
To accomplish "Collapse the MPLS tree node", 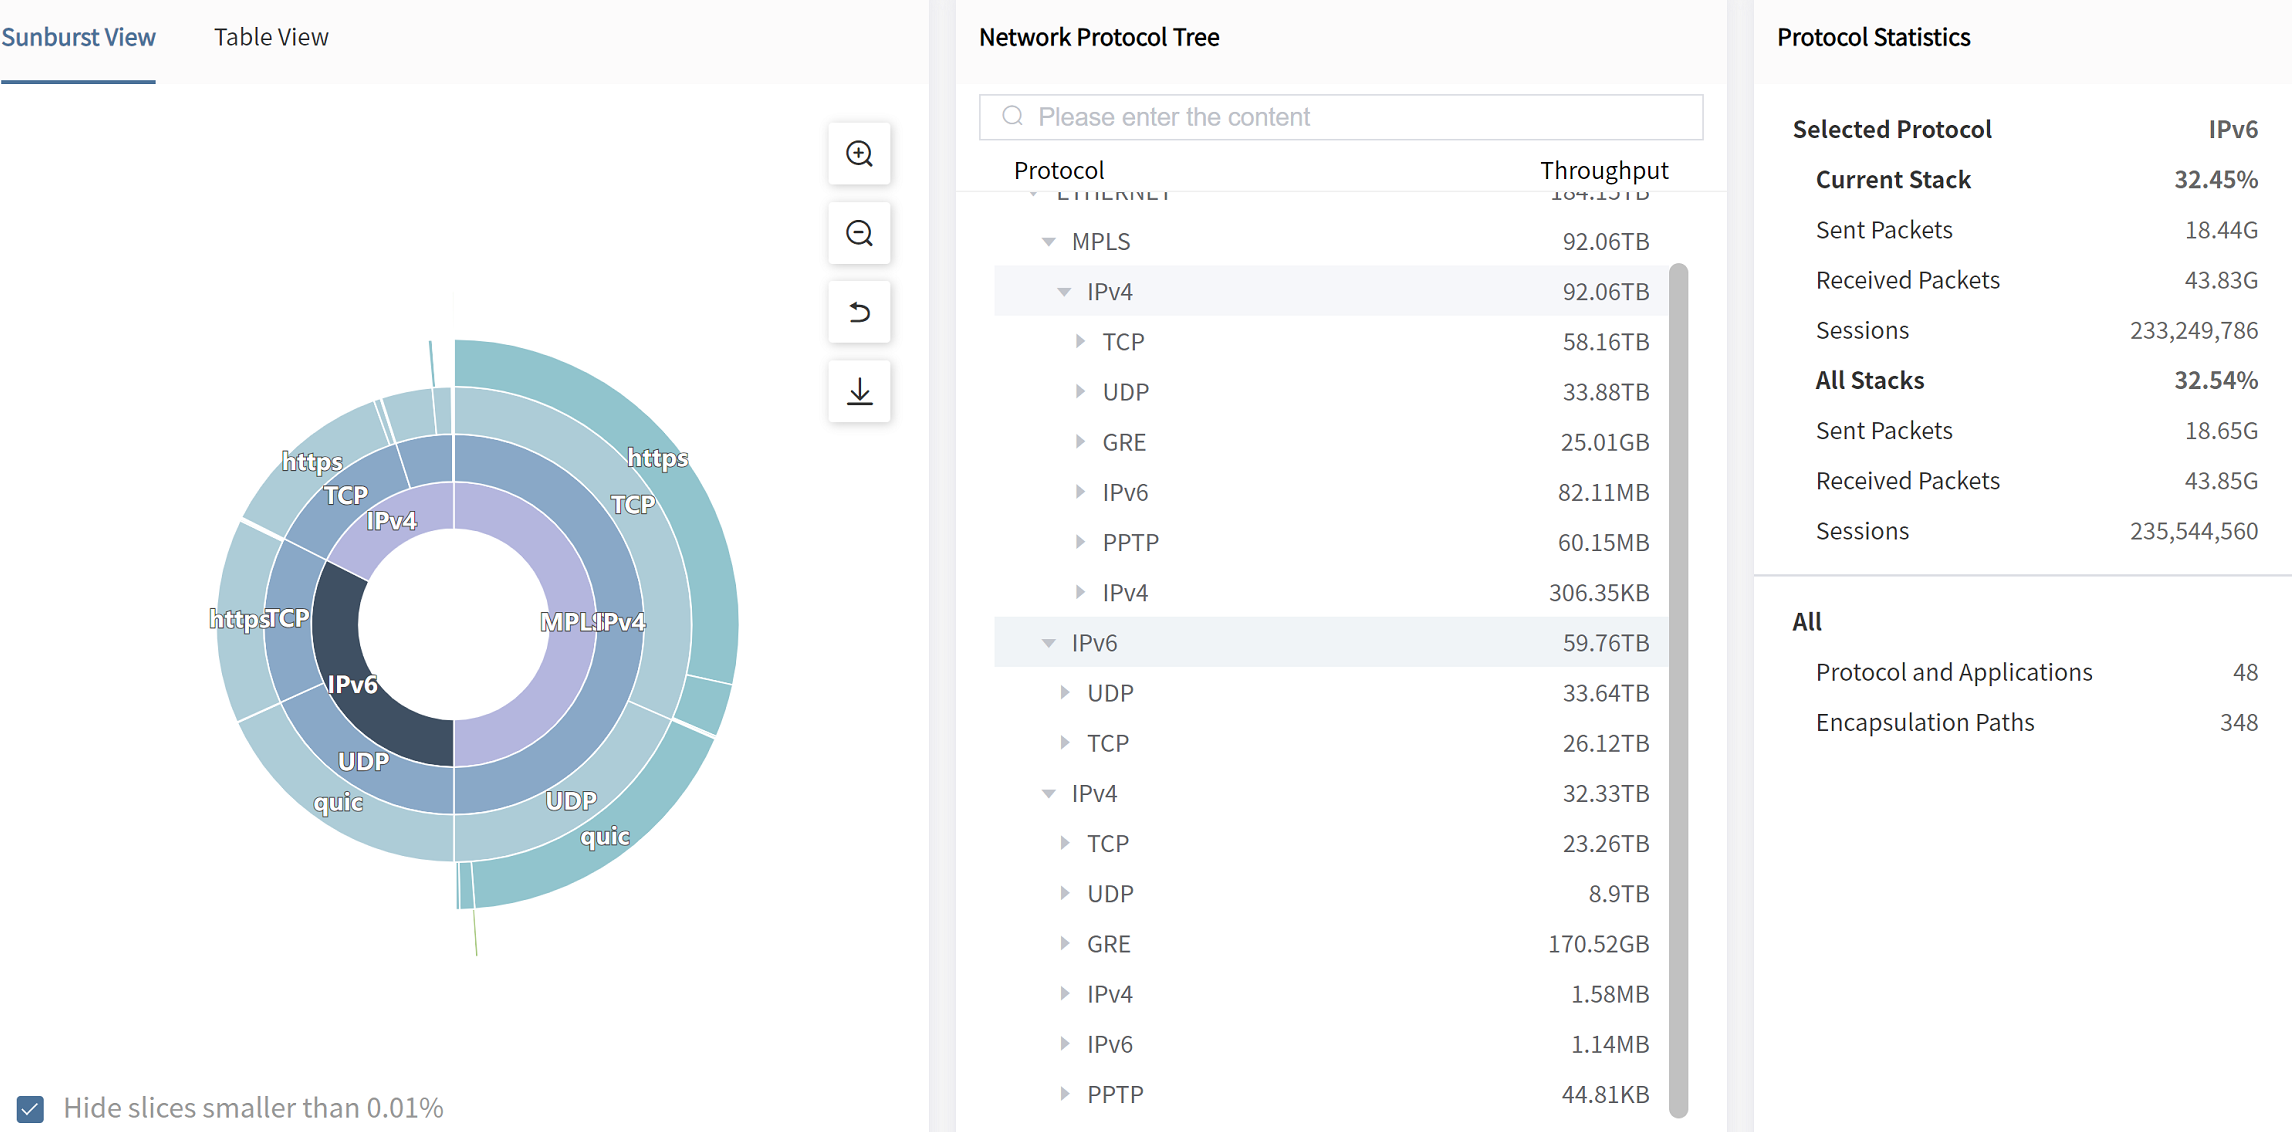I will pos(1048,241).
